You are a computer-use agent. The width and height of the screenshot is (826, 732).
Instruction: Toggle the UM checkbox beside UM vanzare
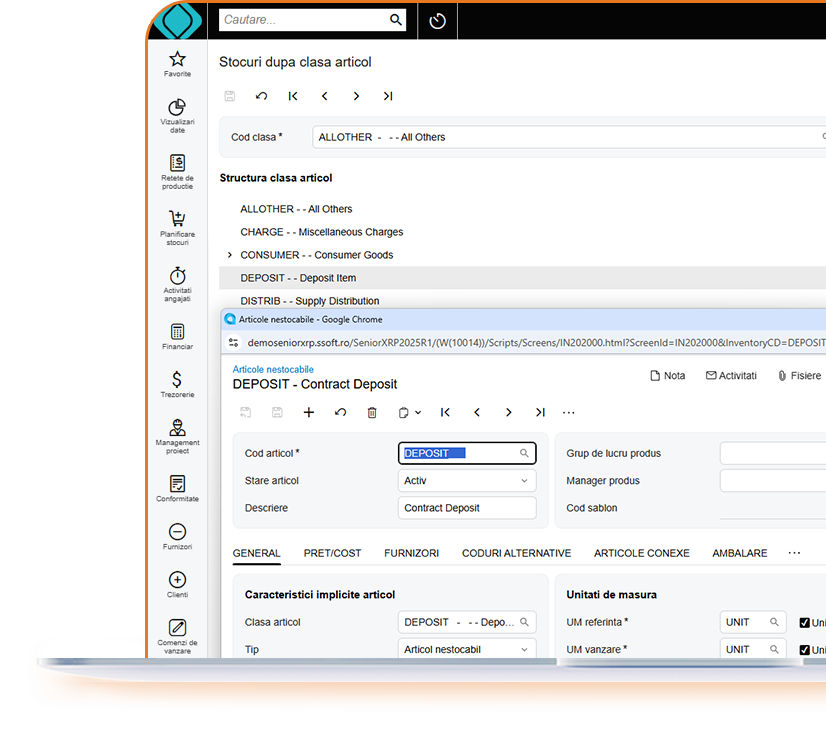(805, 649)
